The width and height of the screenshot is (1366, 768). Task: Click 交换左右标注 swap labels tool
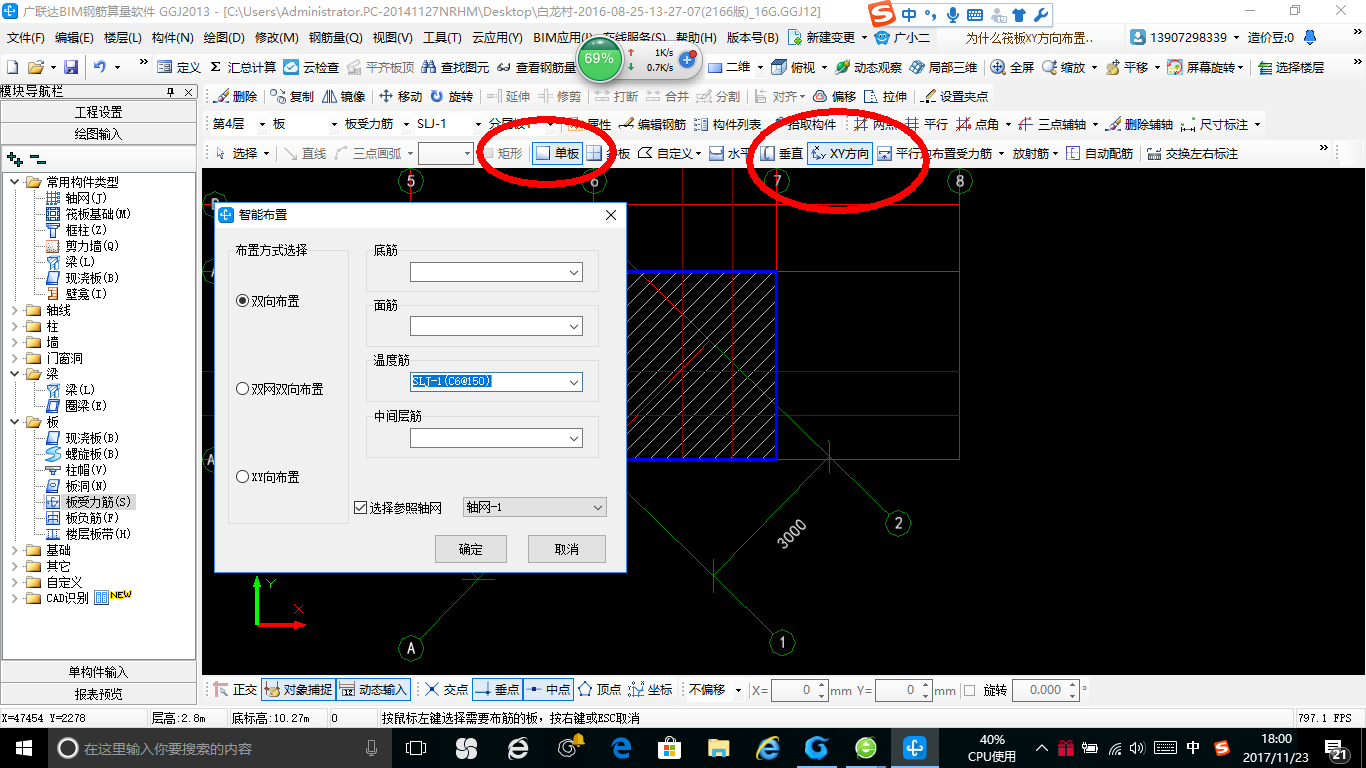(1192, 153)
